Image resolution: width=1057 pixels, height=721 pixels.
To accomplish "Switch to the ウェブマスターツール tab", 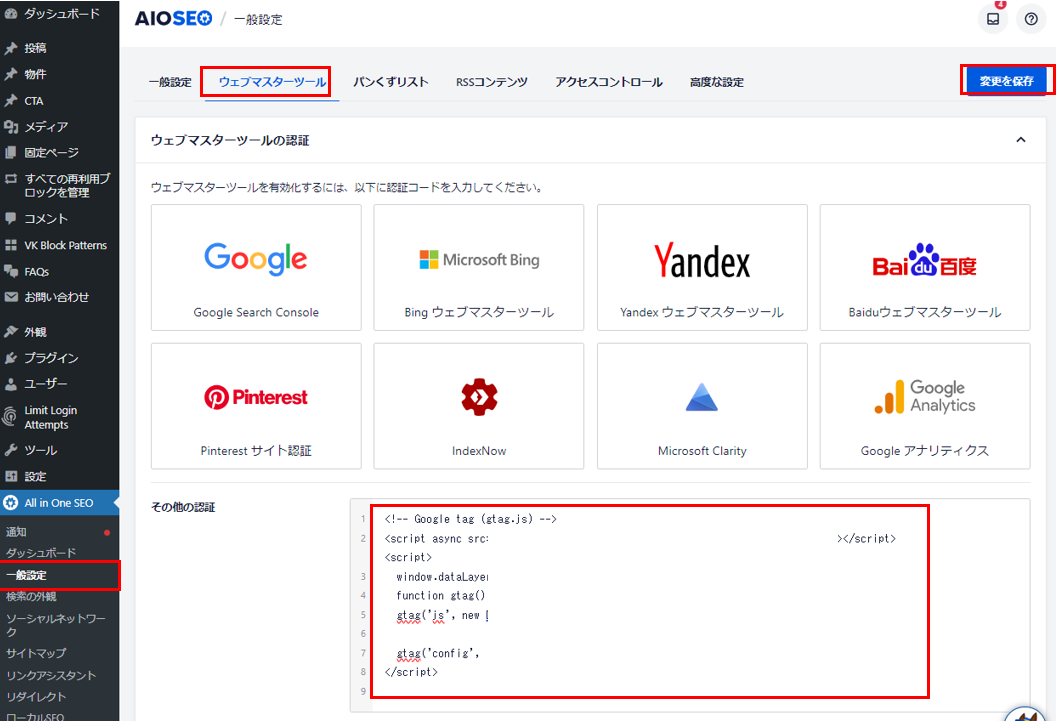I will pyautogui.click(x=272, y=82).
